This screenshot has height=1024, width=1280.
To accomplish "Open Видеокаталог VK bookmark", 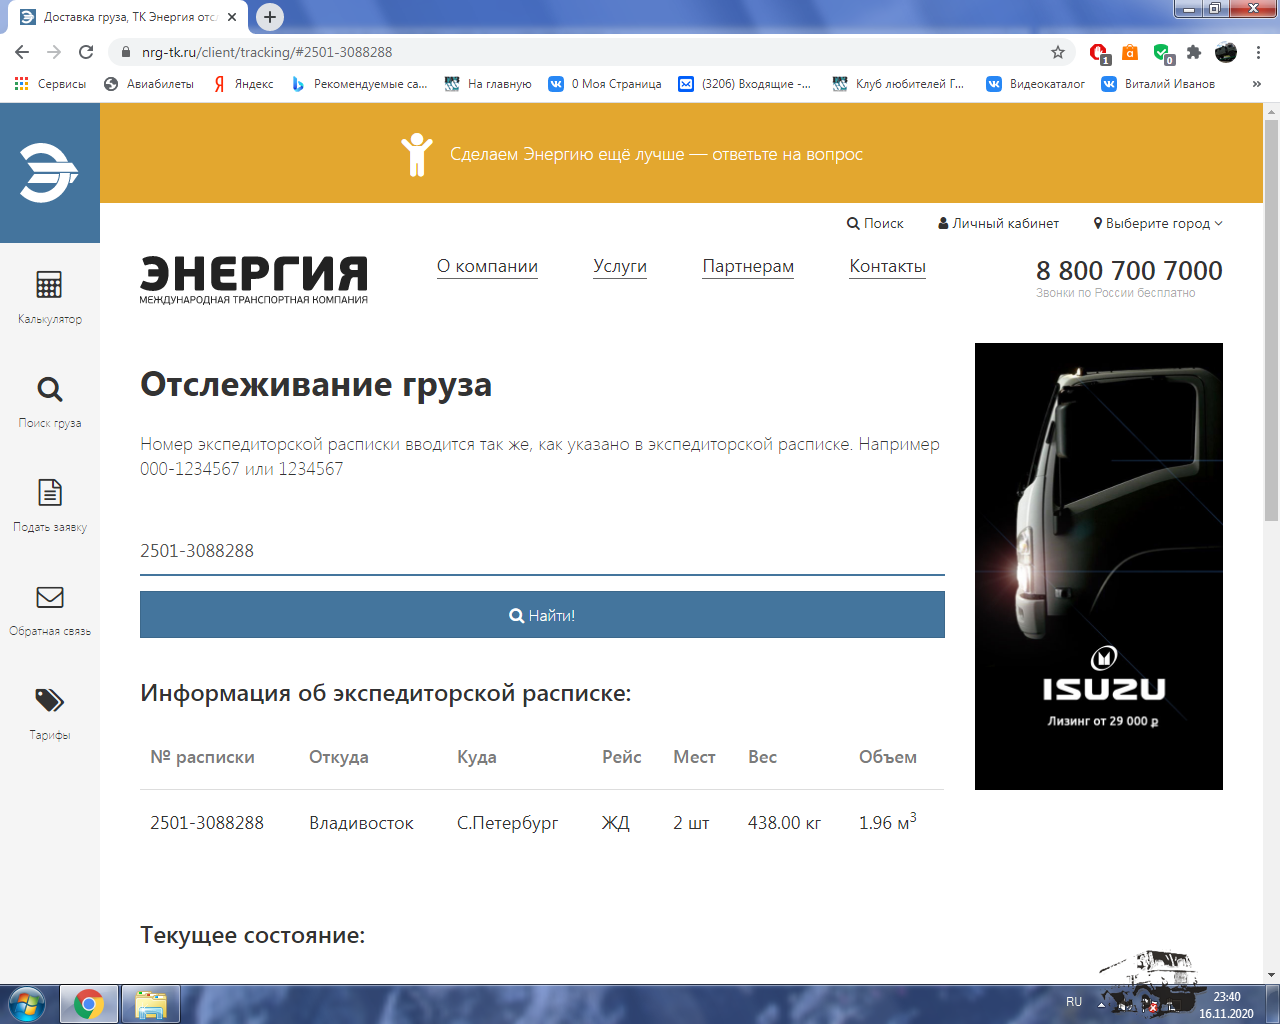I will point(1036,84).
